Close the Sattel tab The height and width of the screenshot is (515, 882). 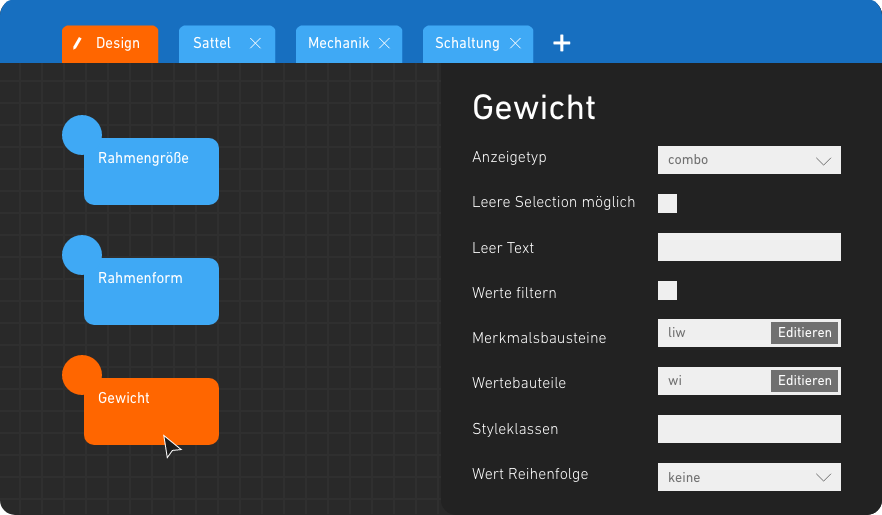click(x=255, y=44)
